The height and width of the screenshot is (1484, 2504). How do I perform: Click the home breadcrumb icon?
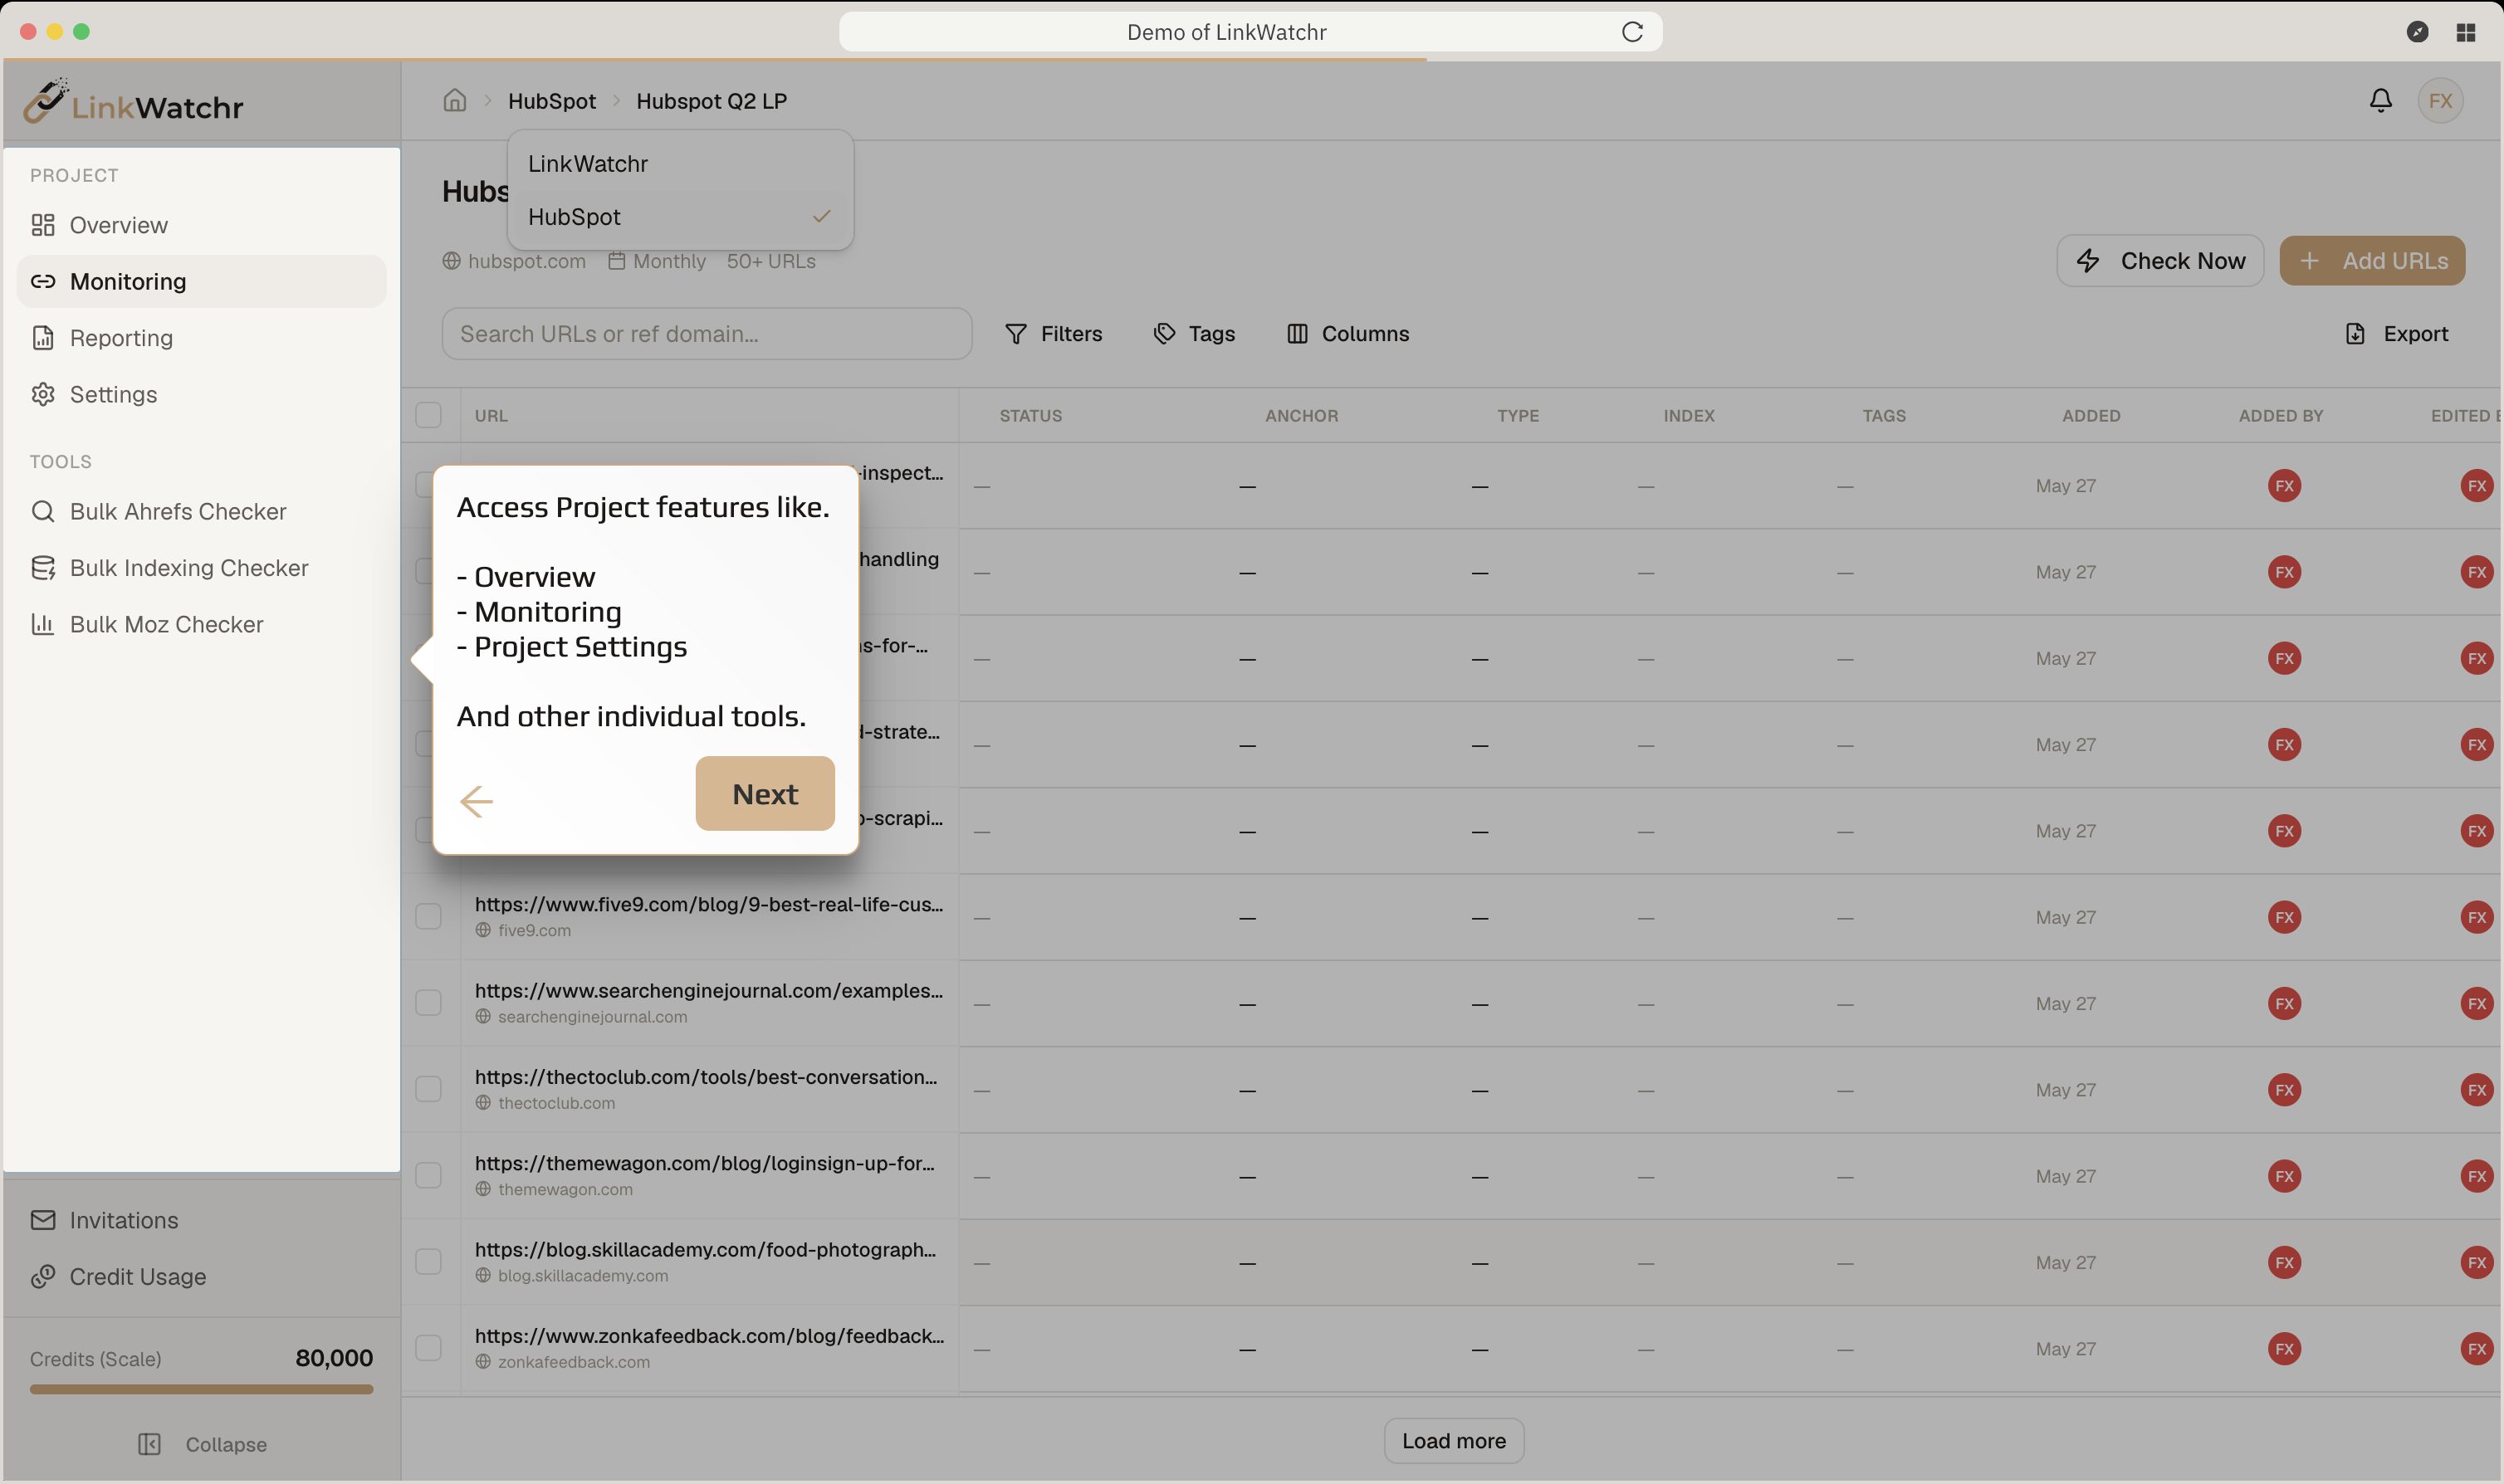pos(454,101)
